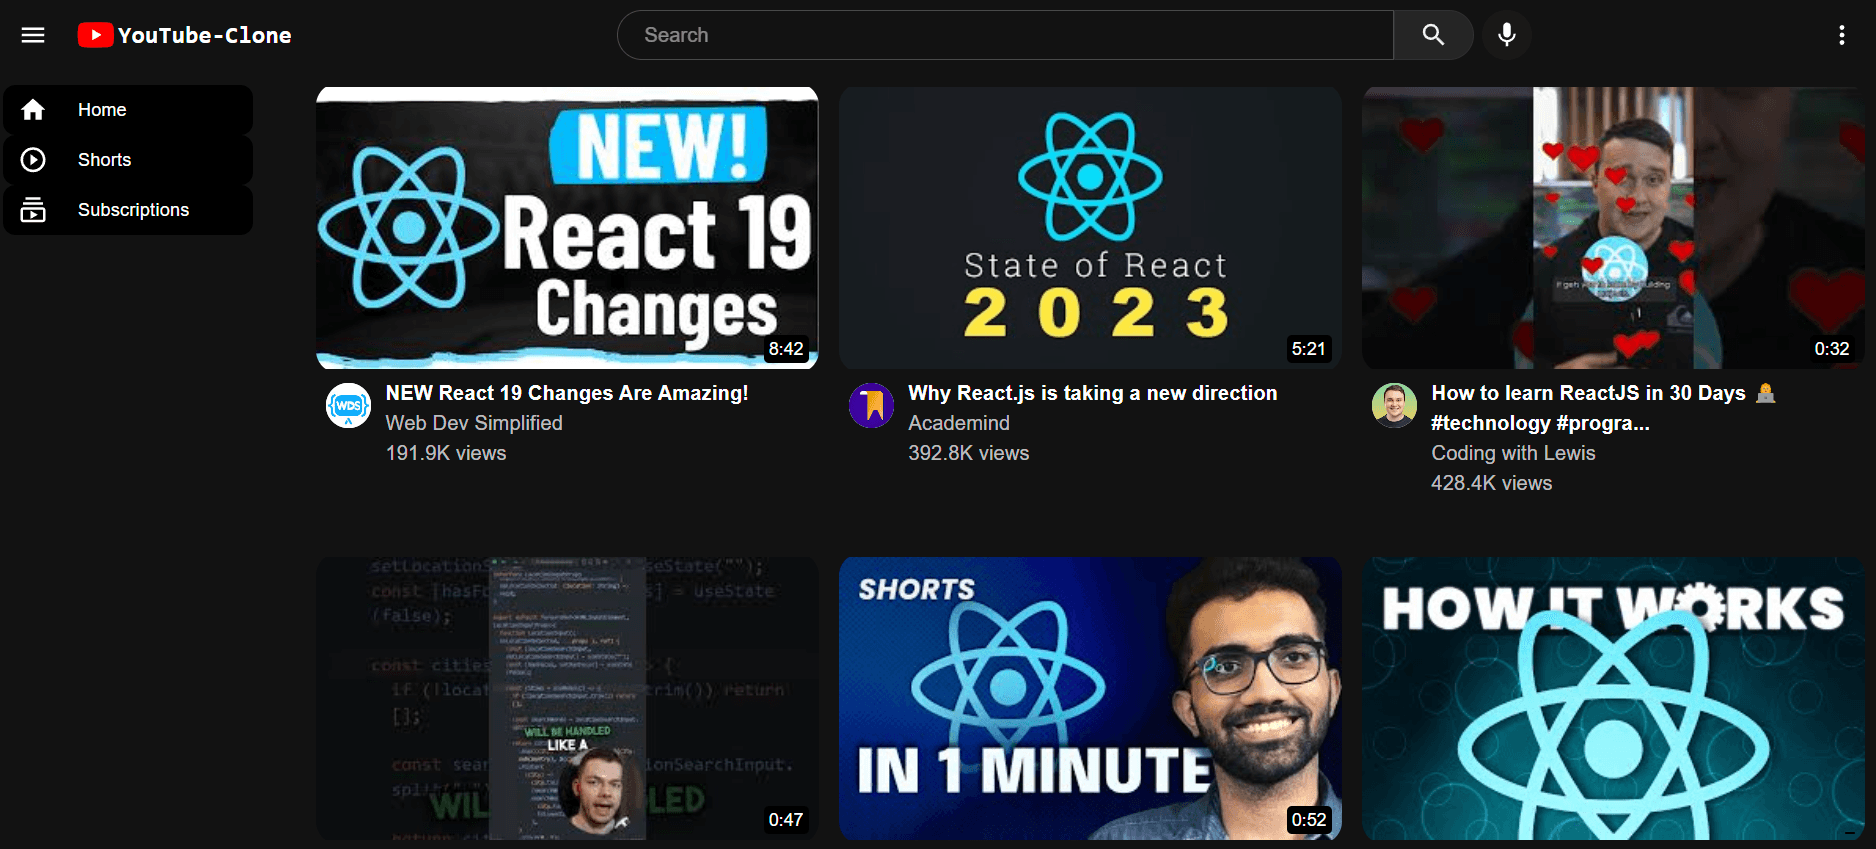The width and height of the screenshot is (1876, 849).
Task: Open Subscriptions in sidebar
Action: coord(128,210)
